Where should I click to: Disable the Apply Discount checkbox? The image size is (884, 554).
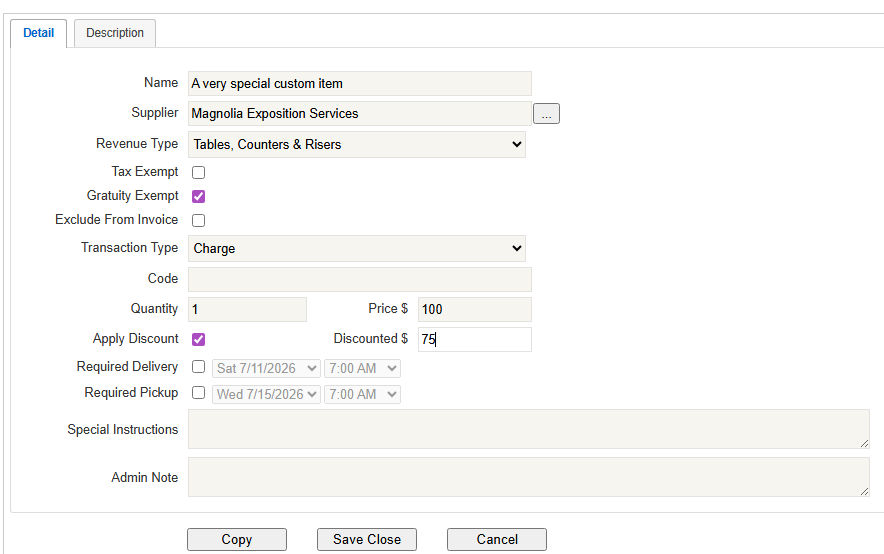[x=198, y=339]
